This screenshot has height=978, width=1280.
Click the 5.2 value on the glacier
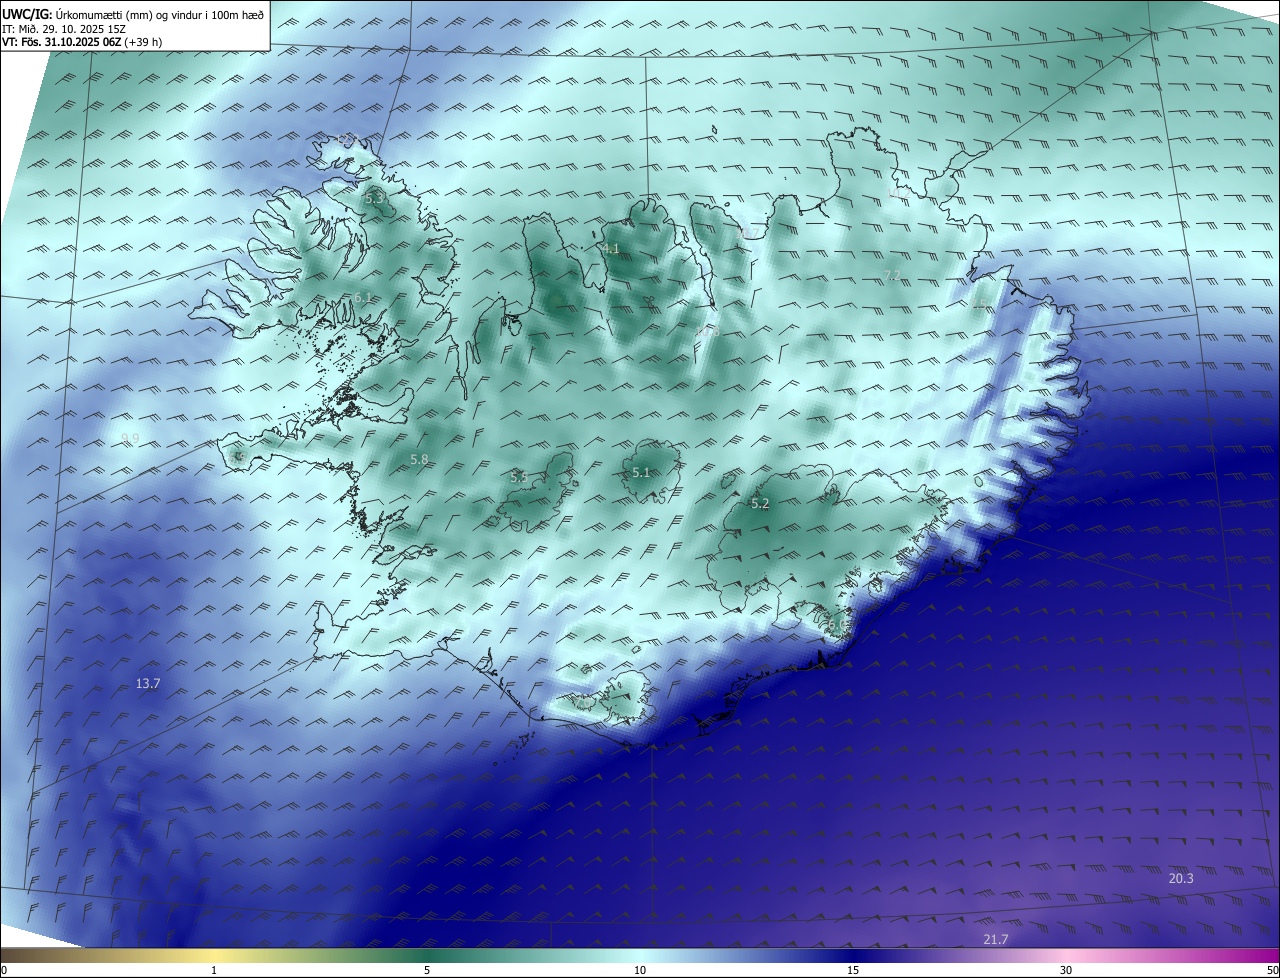[760, 504]
